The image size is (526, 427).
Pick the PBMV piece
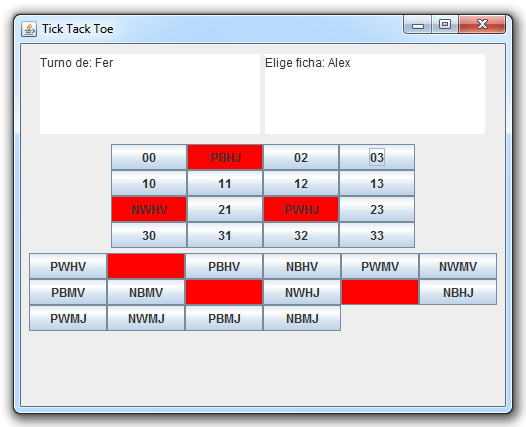(68, 292)
